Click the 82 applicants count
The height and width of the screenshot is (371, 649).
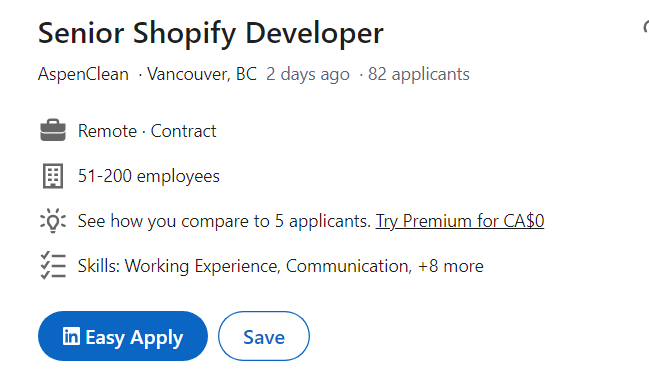[419, 75]
